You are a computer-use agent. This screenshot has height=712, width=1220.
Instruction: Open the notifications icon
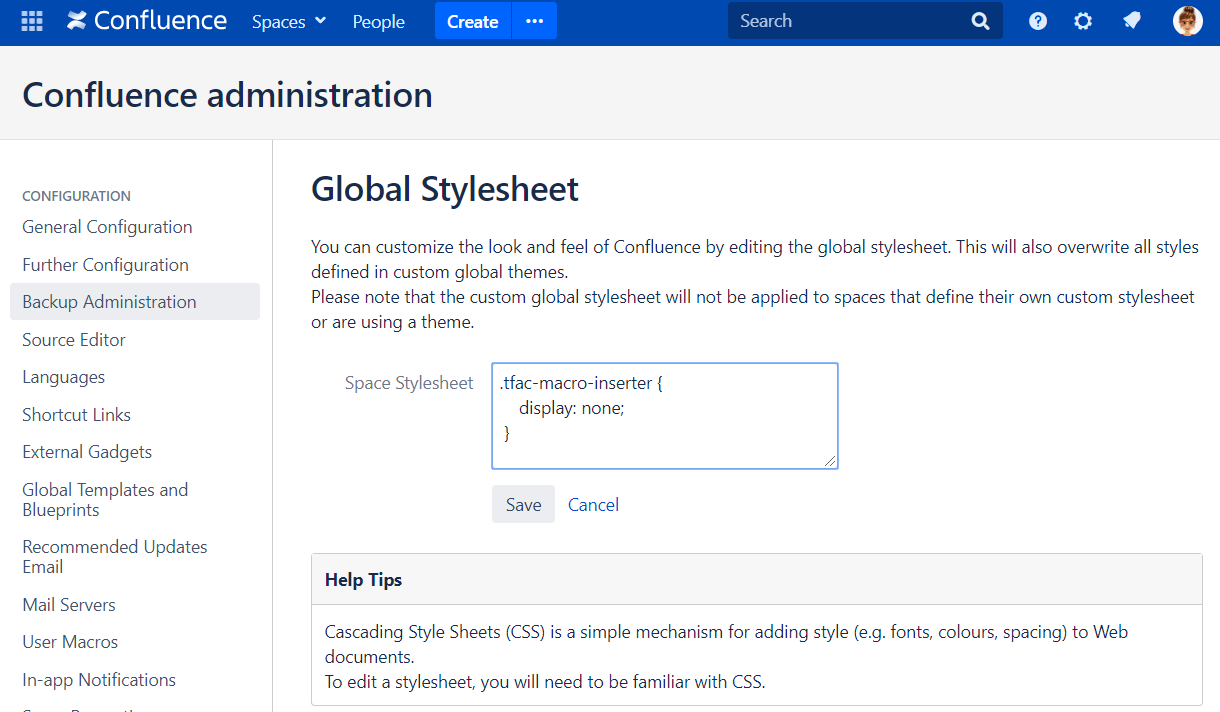(1132, 21)
